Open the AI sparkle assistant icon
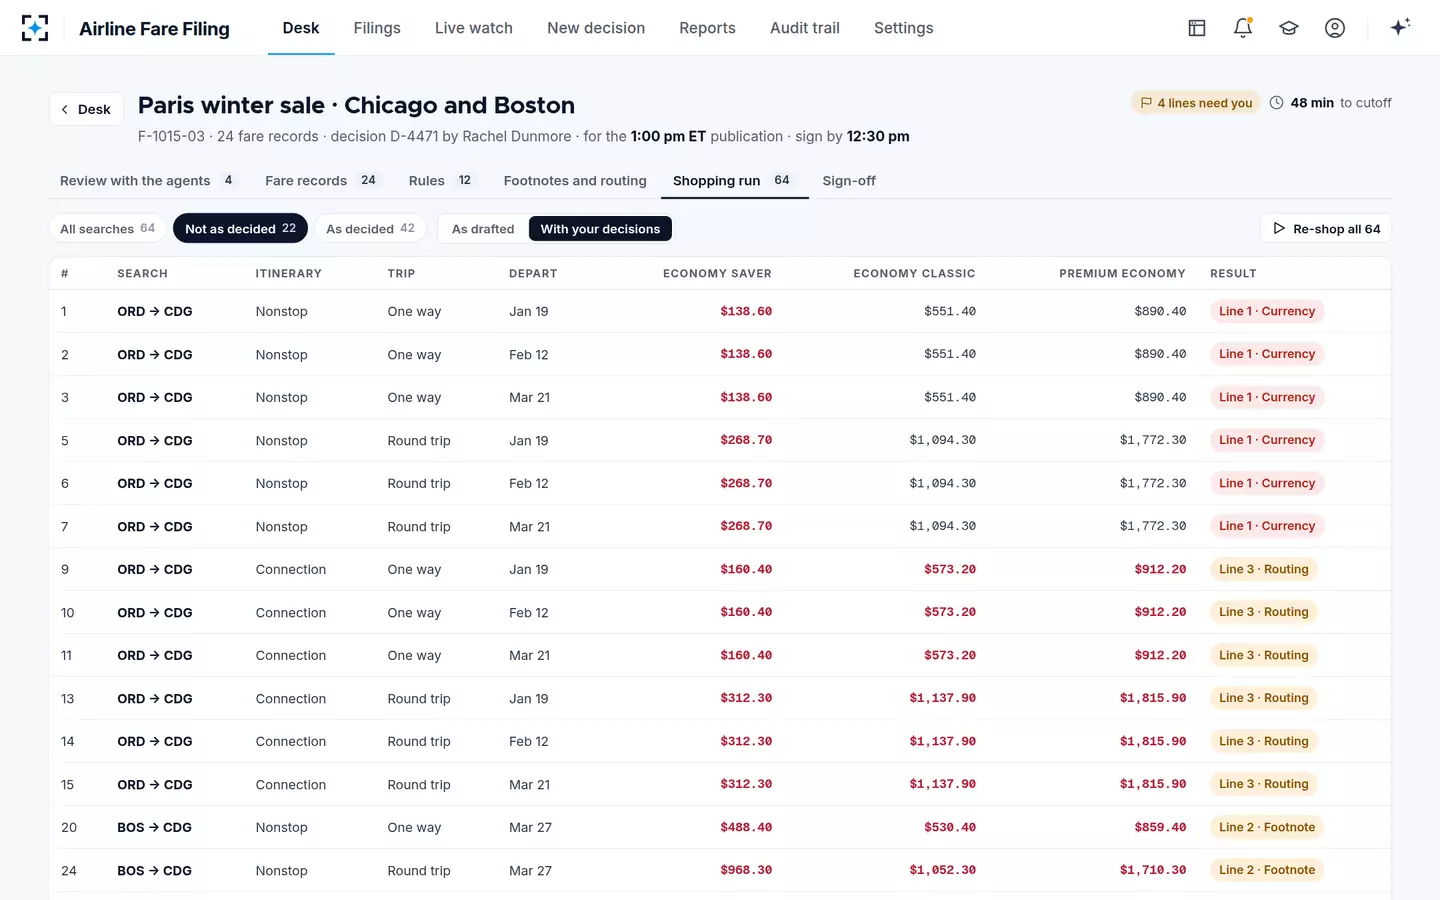The width and height of the screenshot is (1440, 900). (1400, 27)
